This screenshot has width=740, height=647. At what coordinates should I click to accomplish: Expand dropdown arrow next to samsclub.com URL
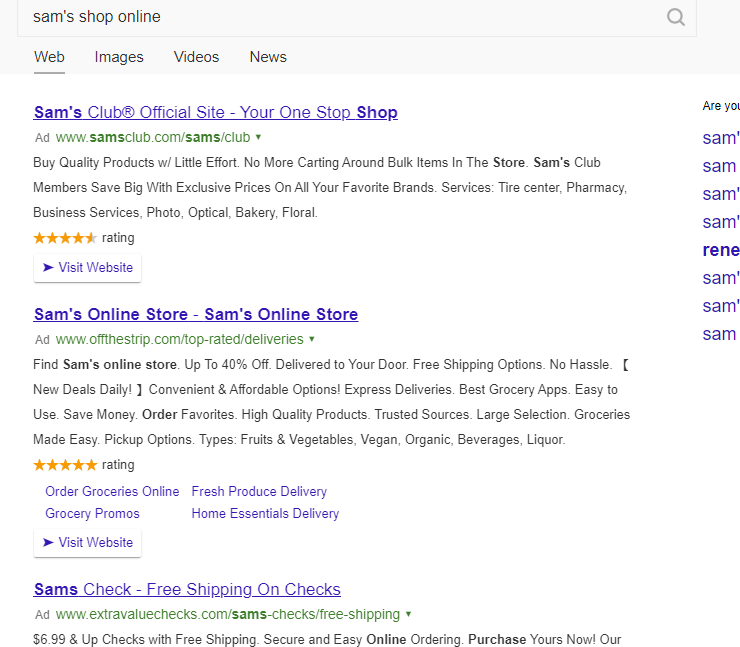pos(258,137)
